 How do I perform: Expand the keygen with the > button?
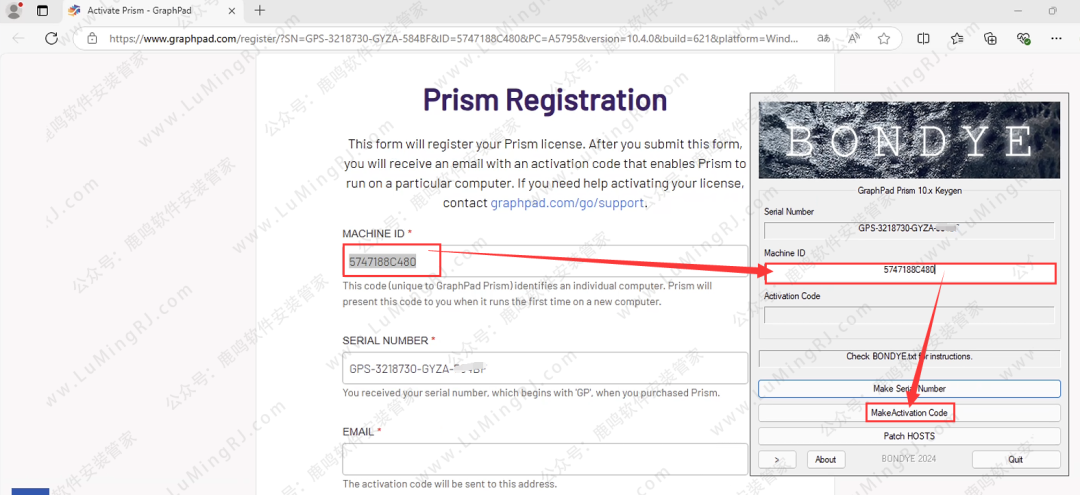777,459
